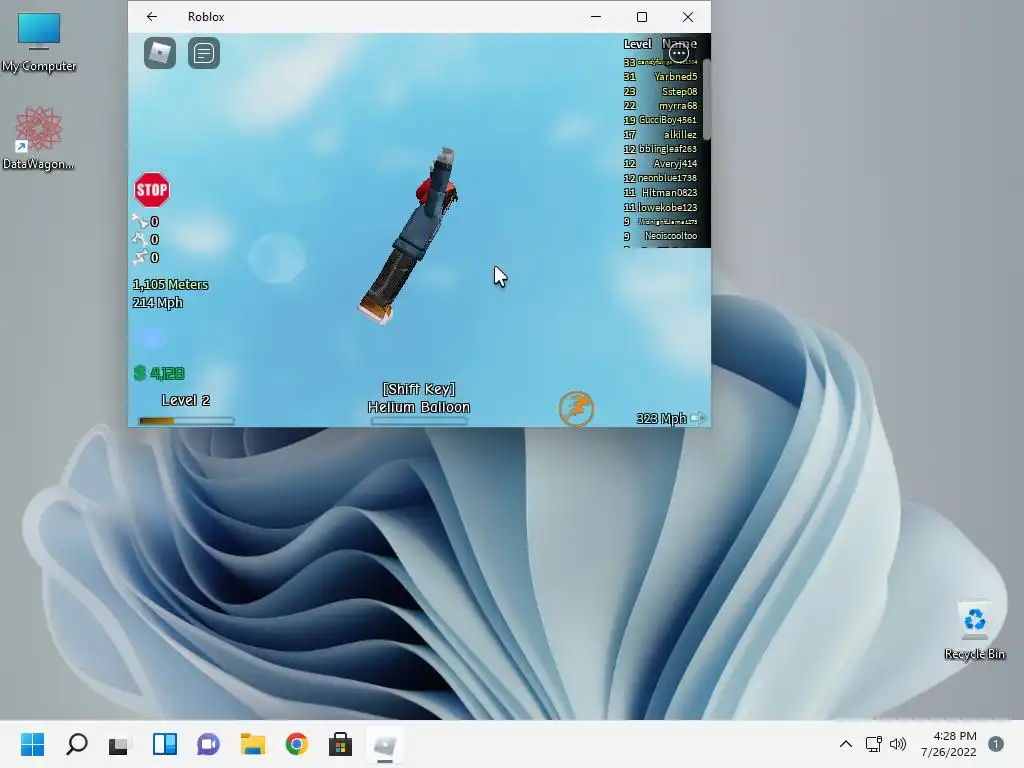Open the three-dots leaderboard options button
The height and width of the screenshot is (768, 1024).
pos(679,53)
